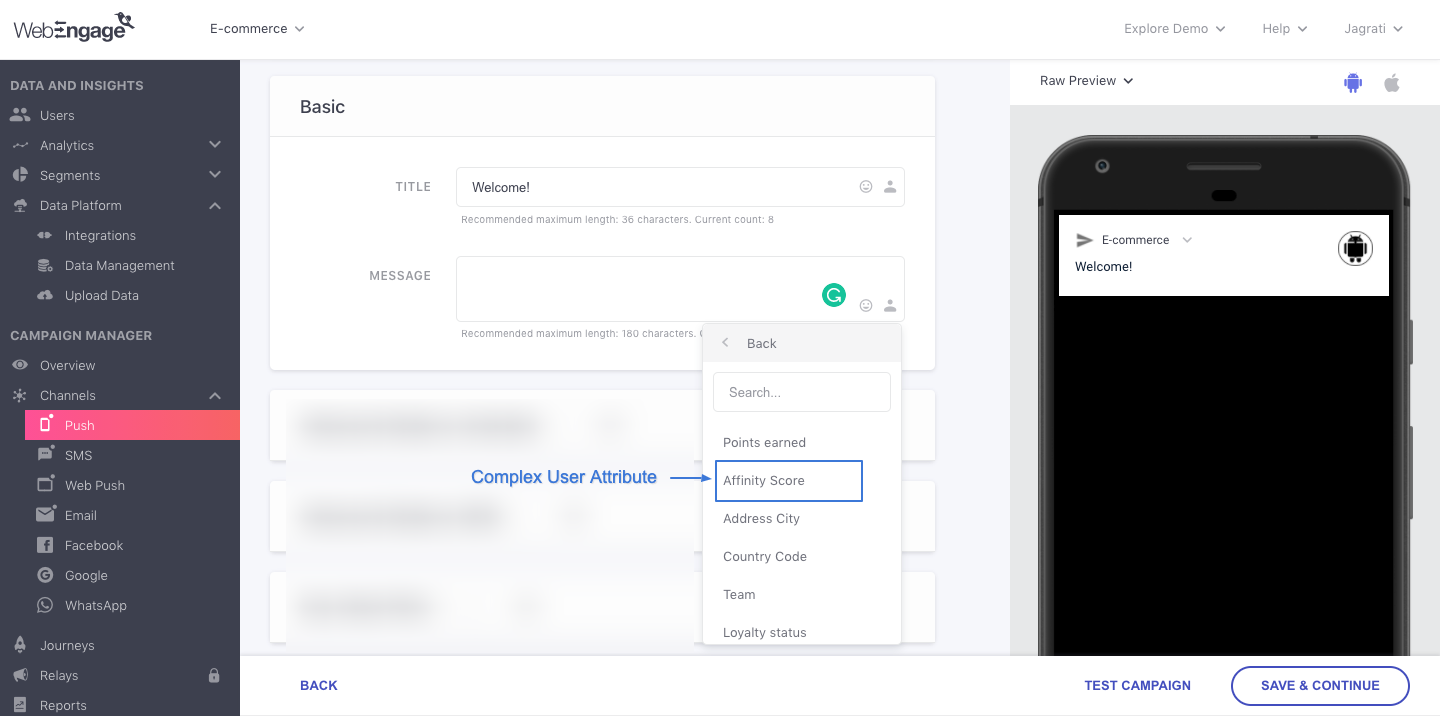Click the Data Platform cloud icon
Screen dimensions: 1440x716
point(19,205)
